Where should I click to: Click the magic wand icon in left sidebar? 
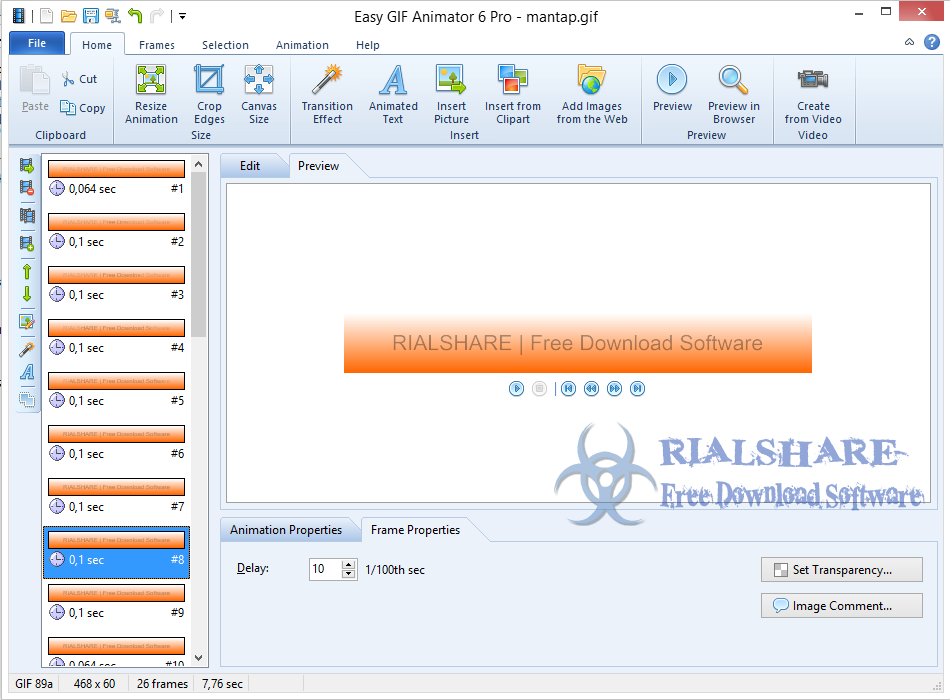point(27,350)
